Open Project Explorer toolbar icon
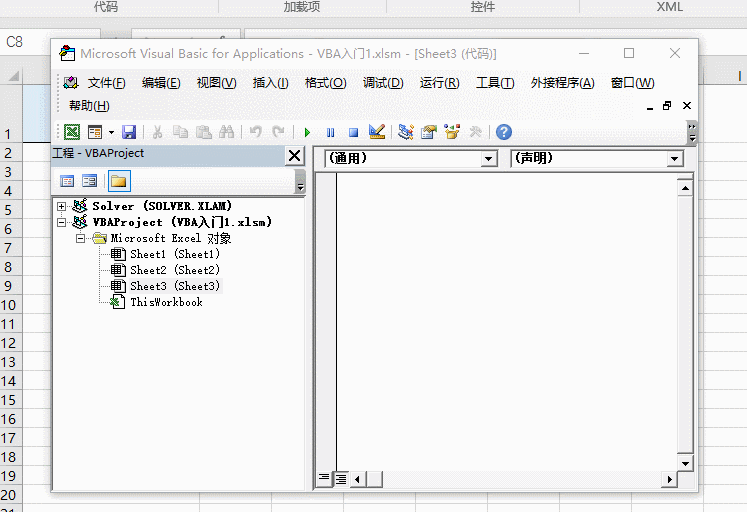The height and width of the screenshot is (512, 747). (405, 132)
